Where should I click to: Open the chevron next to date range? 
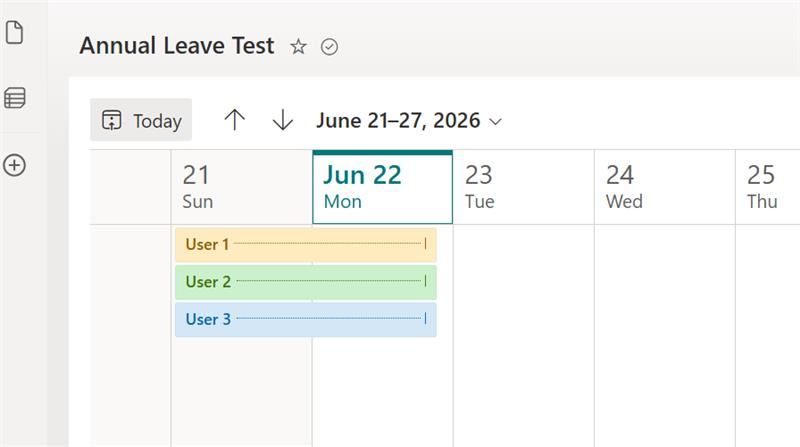coord(495,121)
